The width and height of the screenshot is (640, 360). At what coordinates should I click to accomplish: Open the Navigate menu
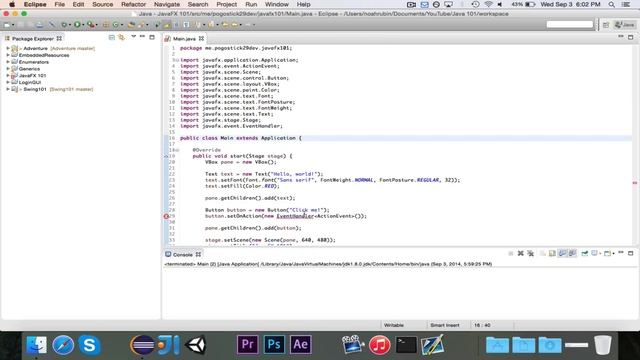[167, 4]
